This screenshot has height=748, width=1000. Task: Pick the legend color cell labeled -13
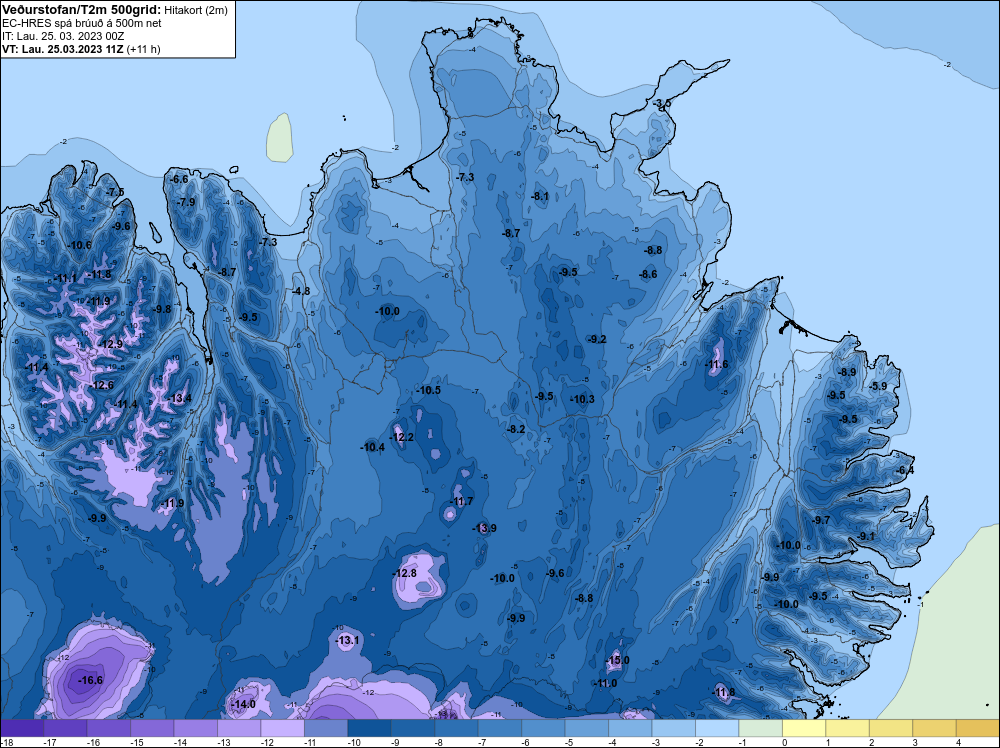pos(239,728)
